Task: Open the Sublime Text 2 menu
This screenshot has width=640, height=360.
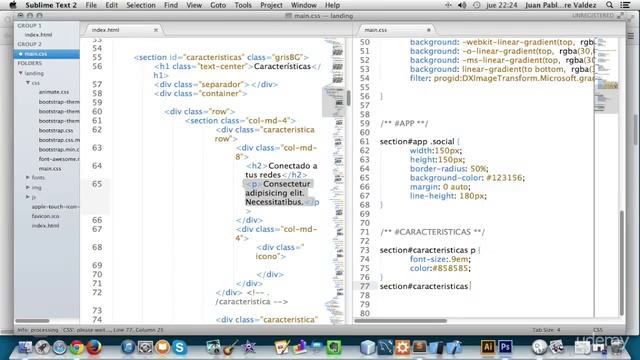Action: [51, 5]
